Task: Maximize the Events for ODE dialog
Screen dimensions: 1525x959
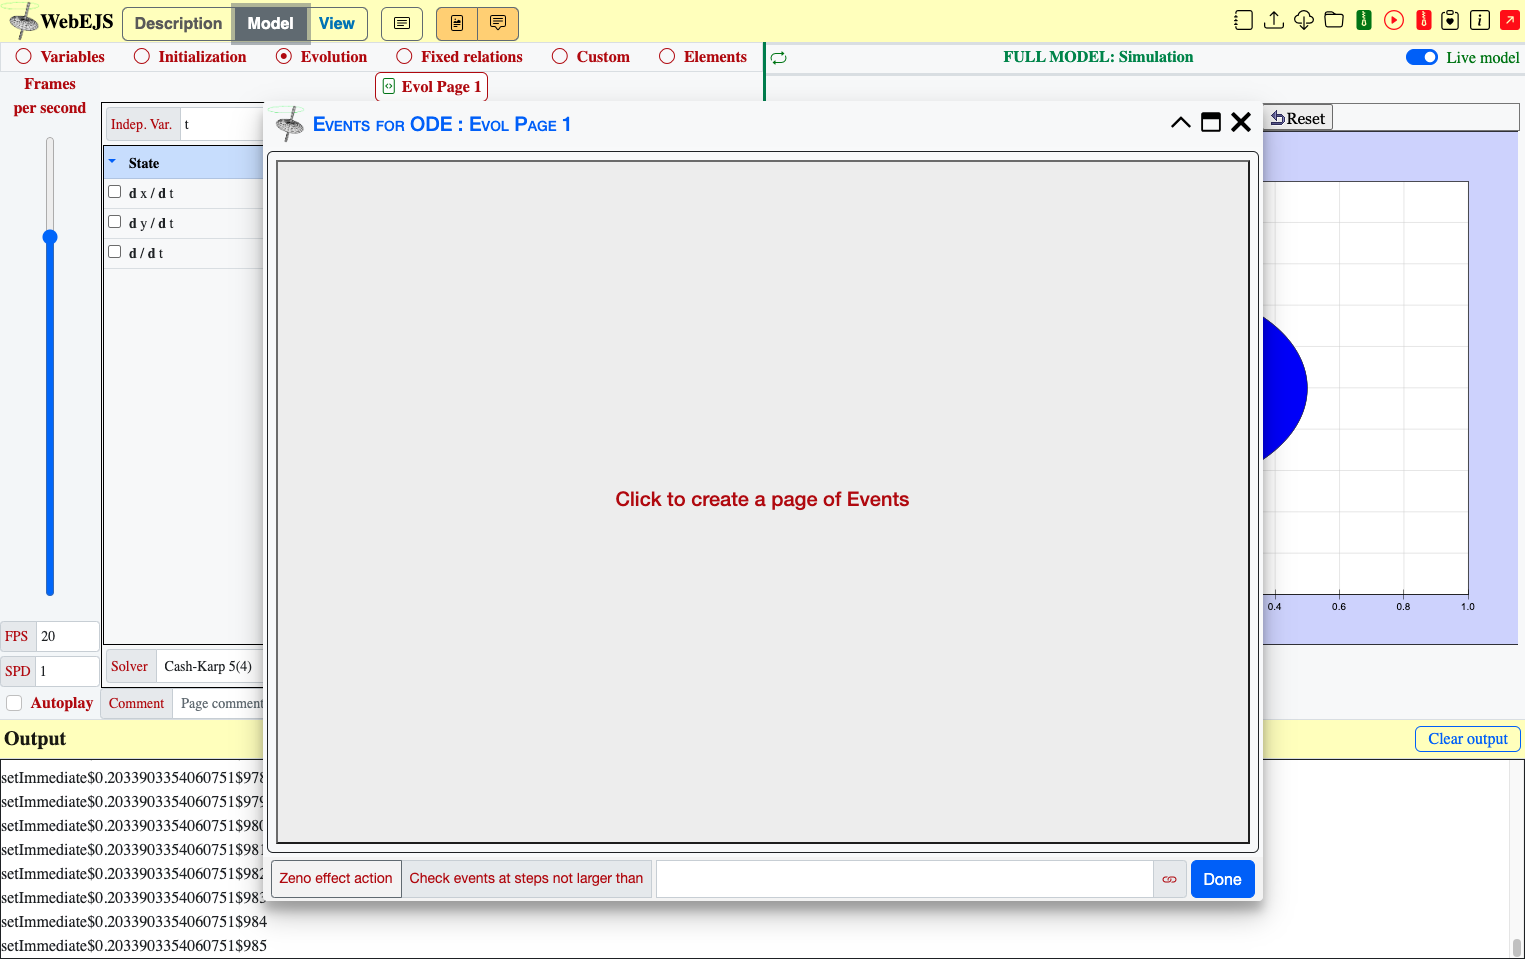Action: point(1211,122)
